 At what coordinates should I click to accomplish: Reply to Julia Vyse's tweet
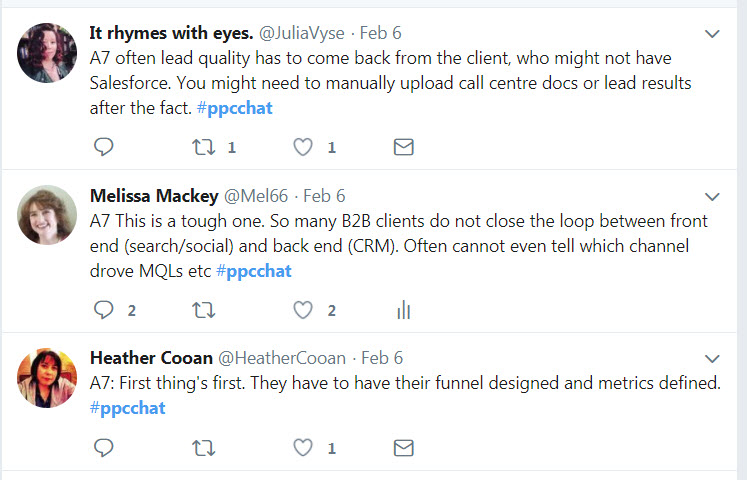(x=103, y=147)
